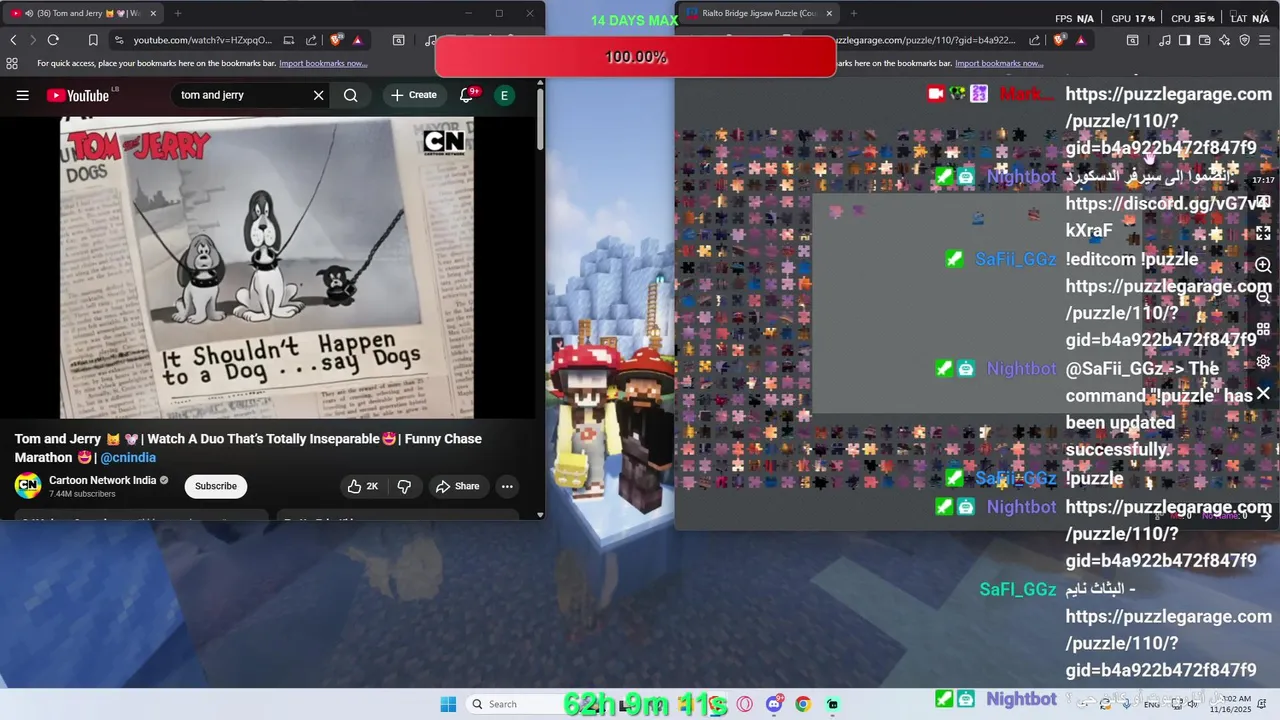Open the Create menu on YouTube
1280x720 pixels.
coord(414,95)
